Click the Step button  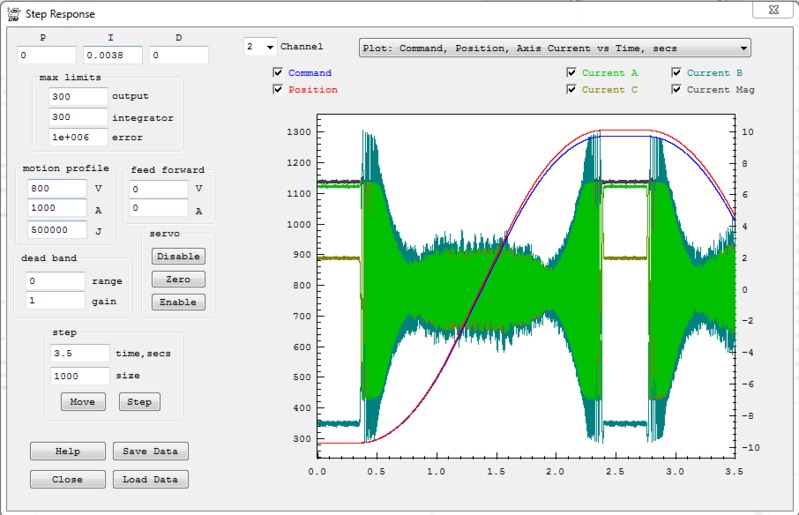[139, 402]
